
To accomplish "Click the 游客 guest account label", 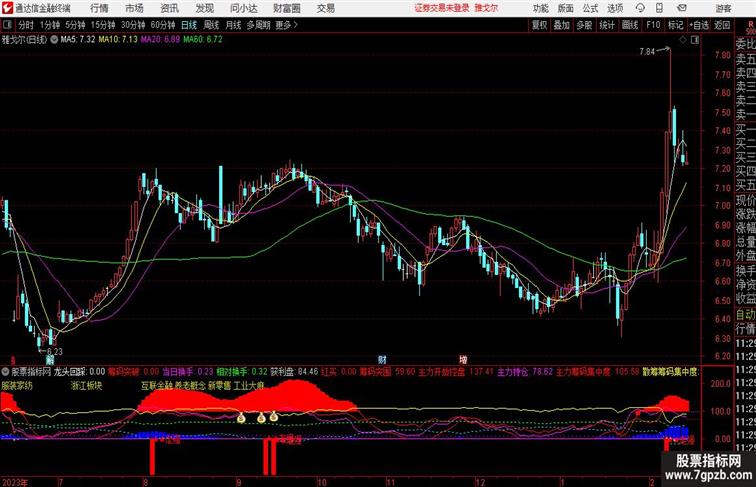I will coord(723,8).
